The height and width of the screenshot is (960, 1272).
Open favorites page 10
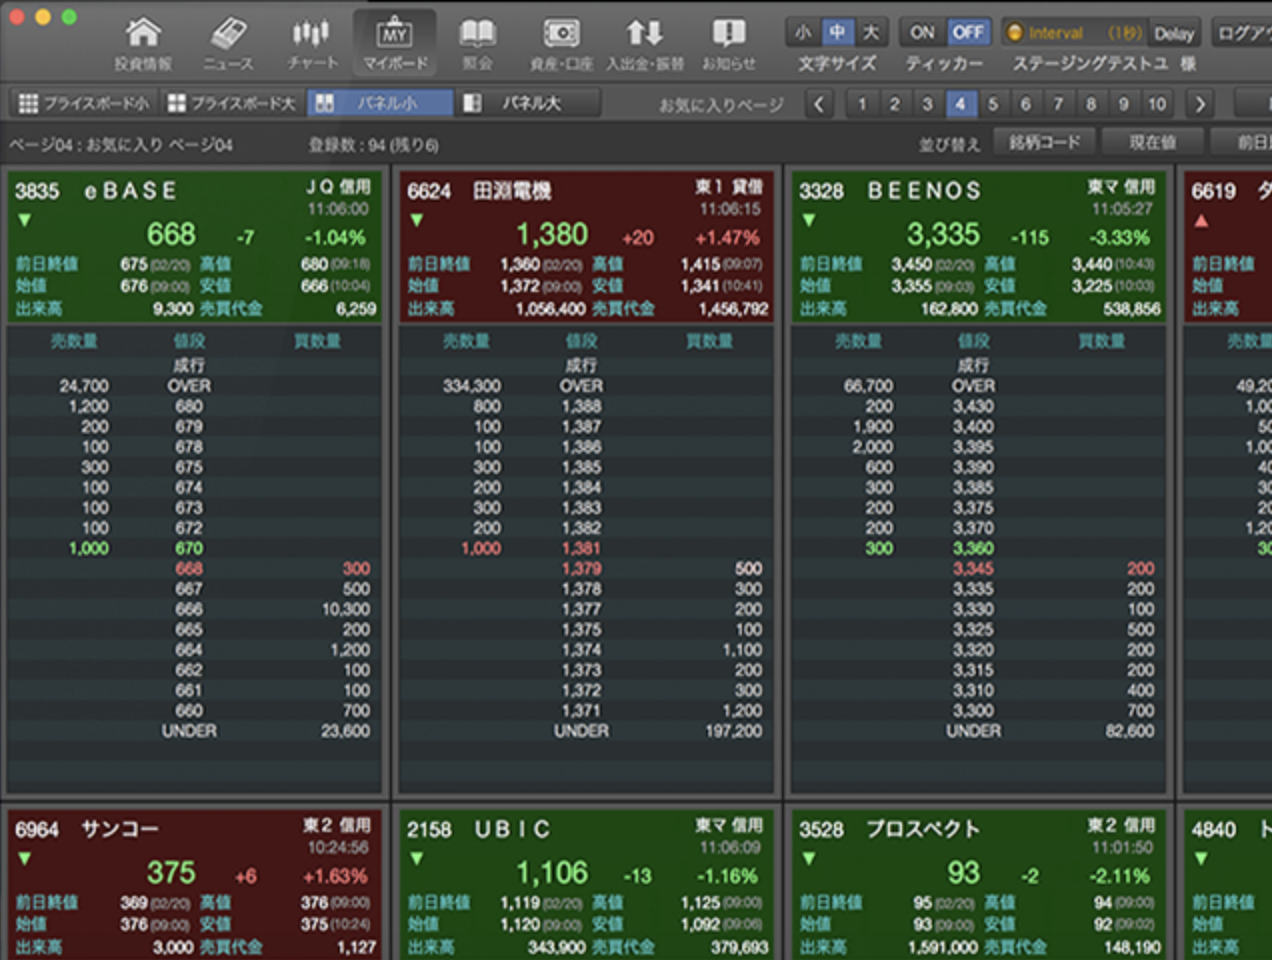(1157, 103)
